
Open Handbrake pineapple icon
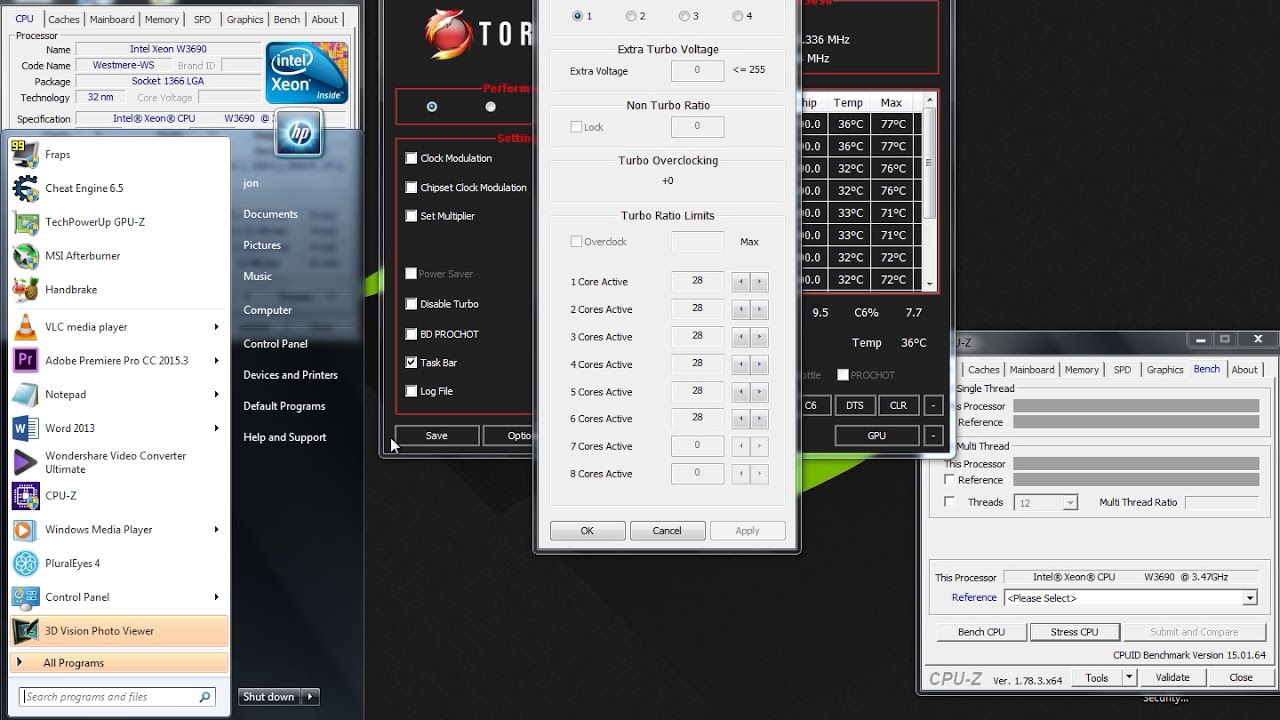25,289
